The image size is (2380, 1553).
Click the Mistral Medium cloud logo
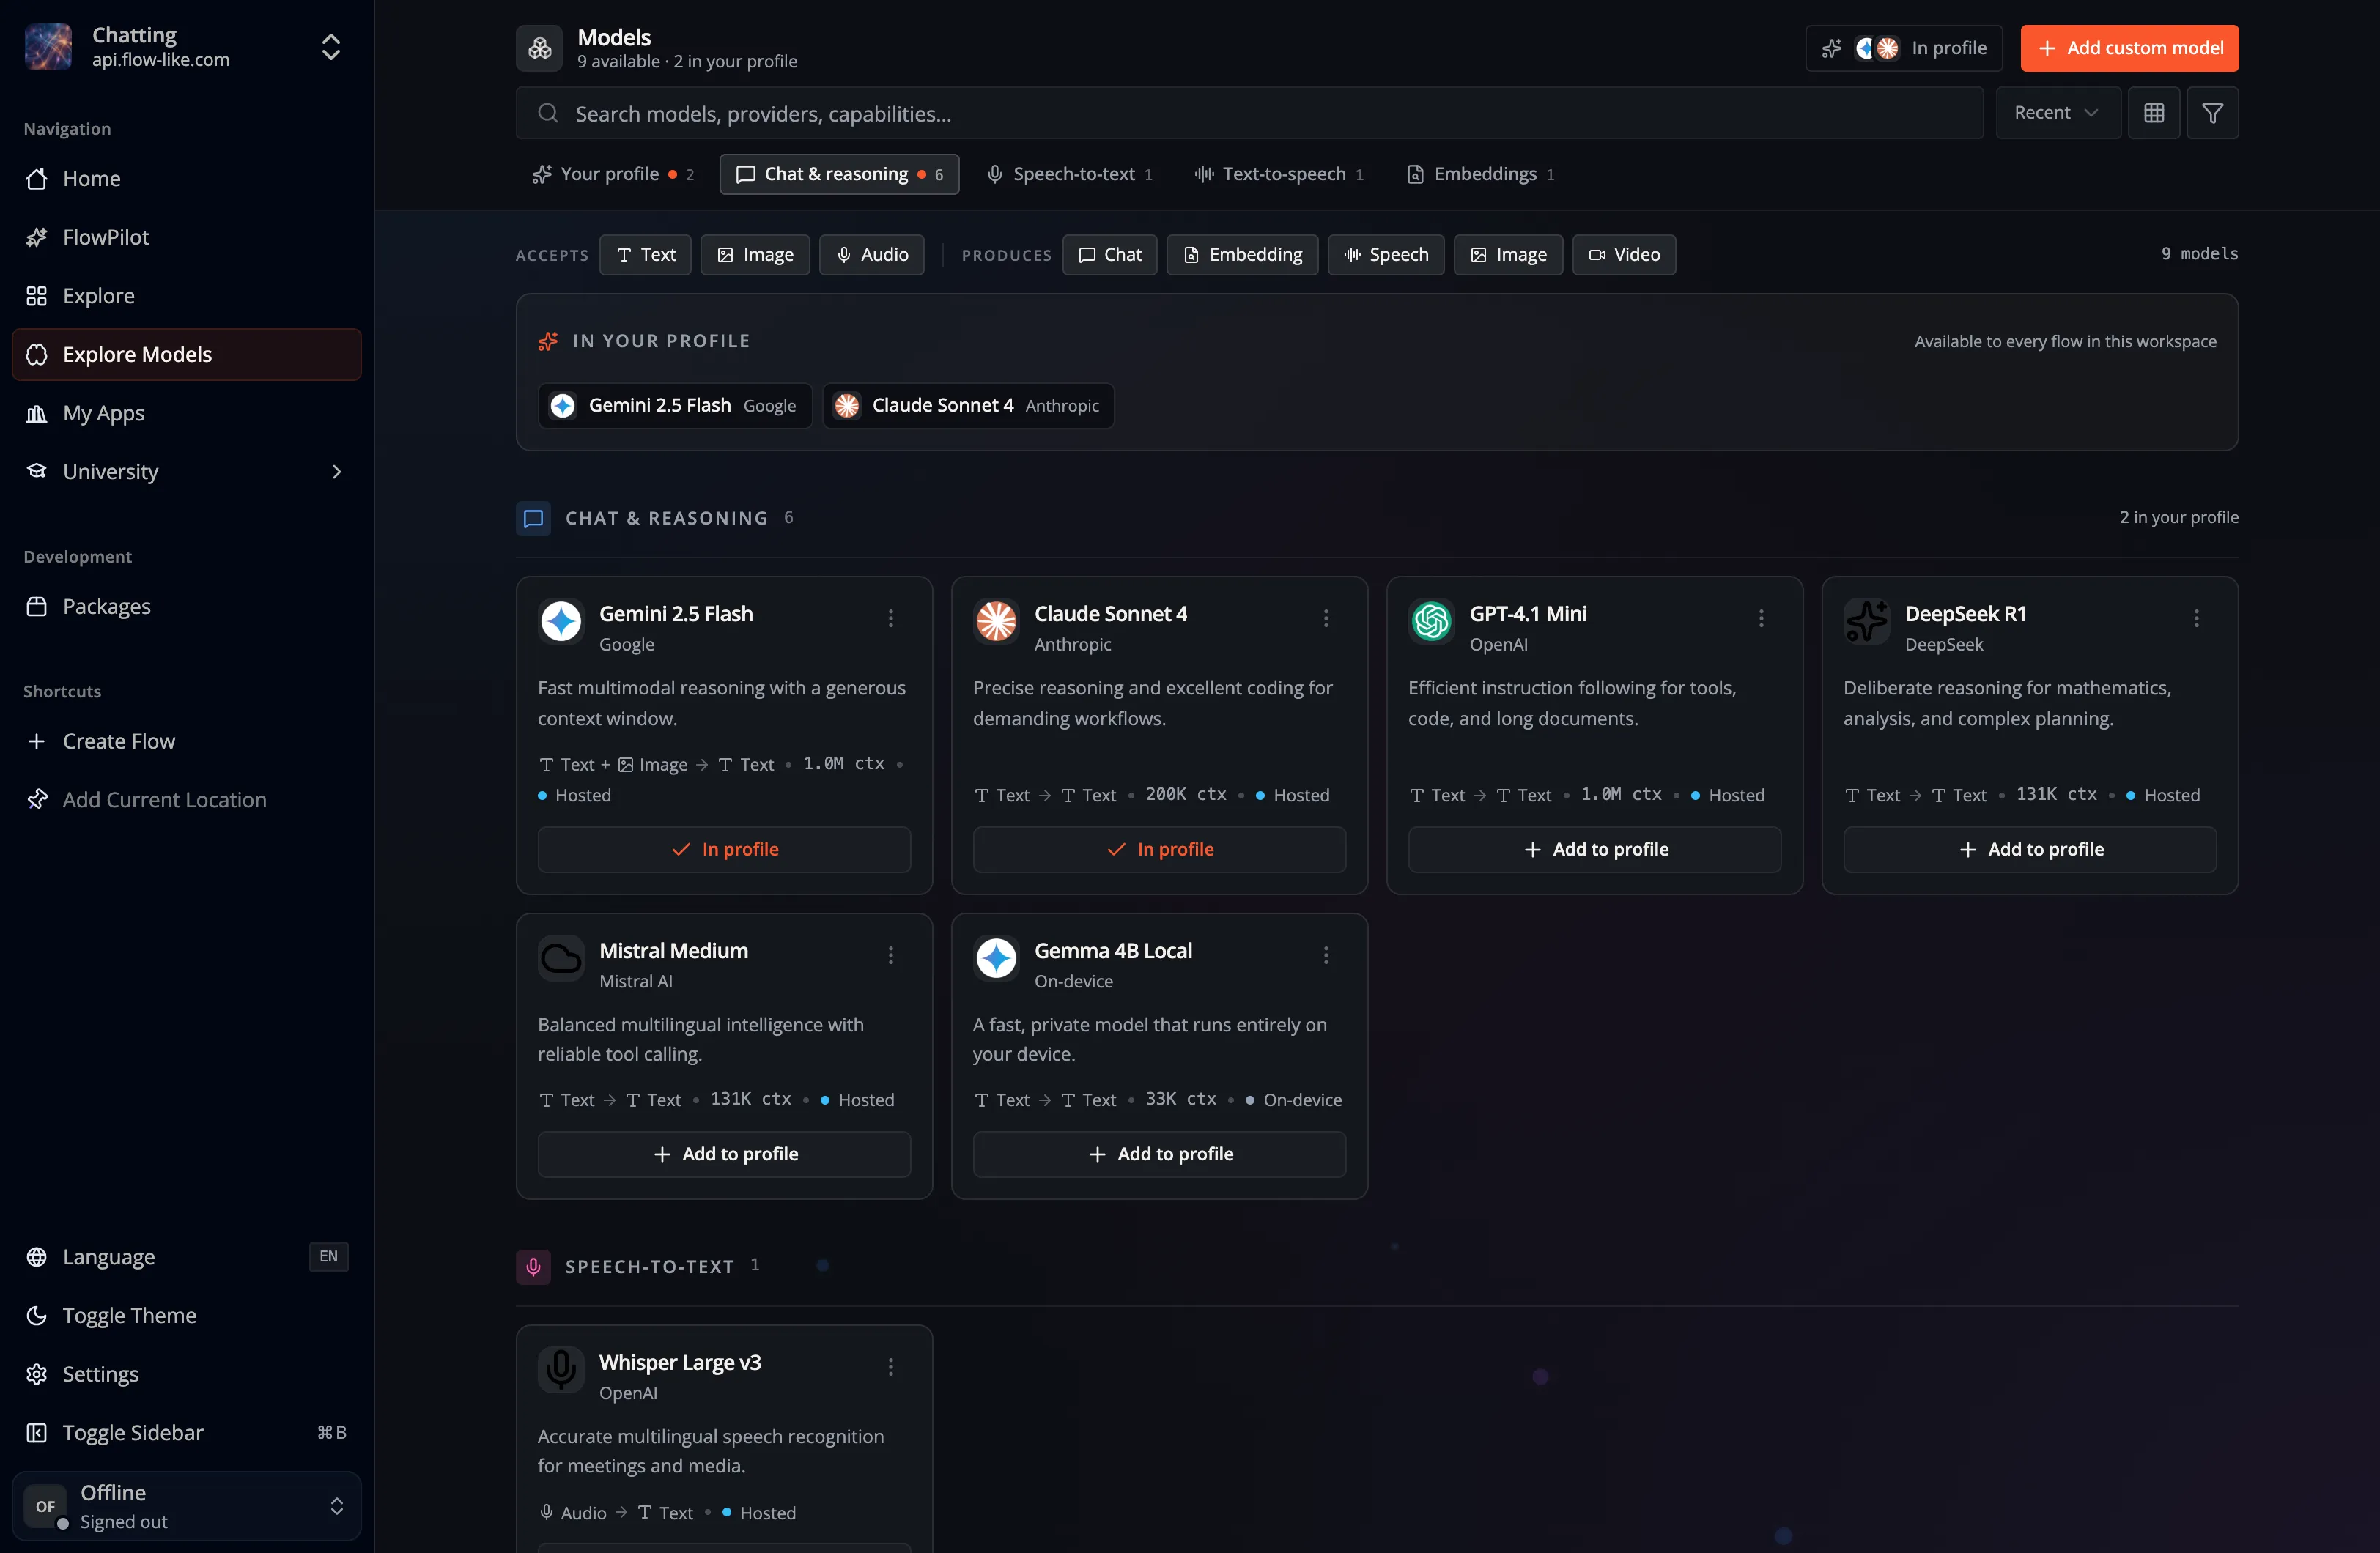point(561,958)
